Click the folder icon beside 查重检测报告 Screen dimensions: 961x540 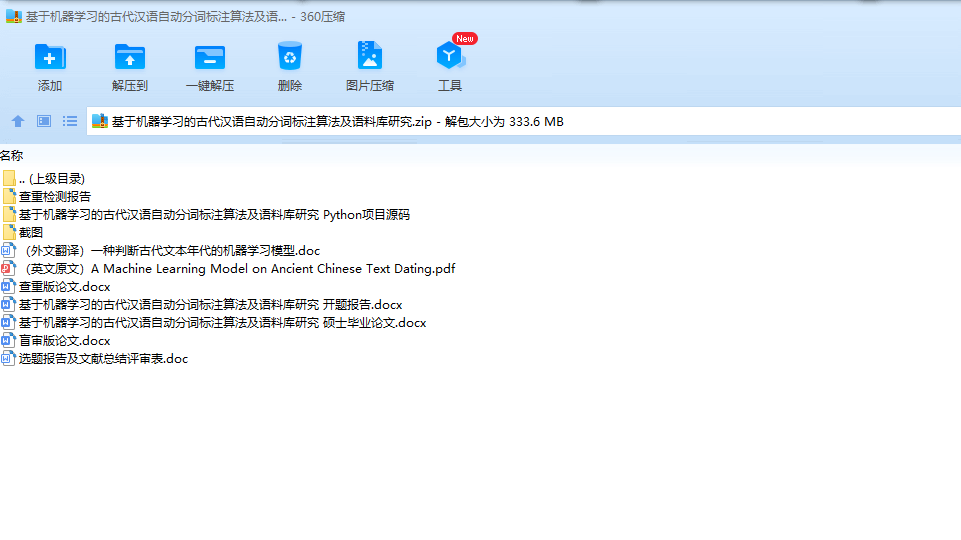[9, 196]
